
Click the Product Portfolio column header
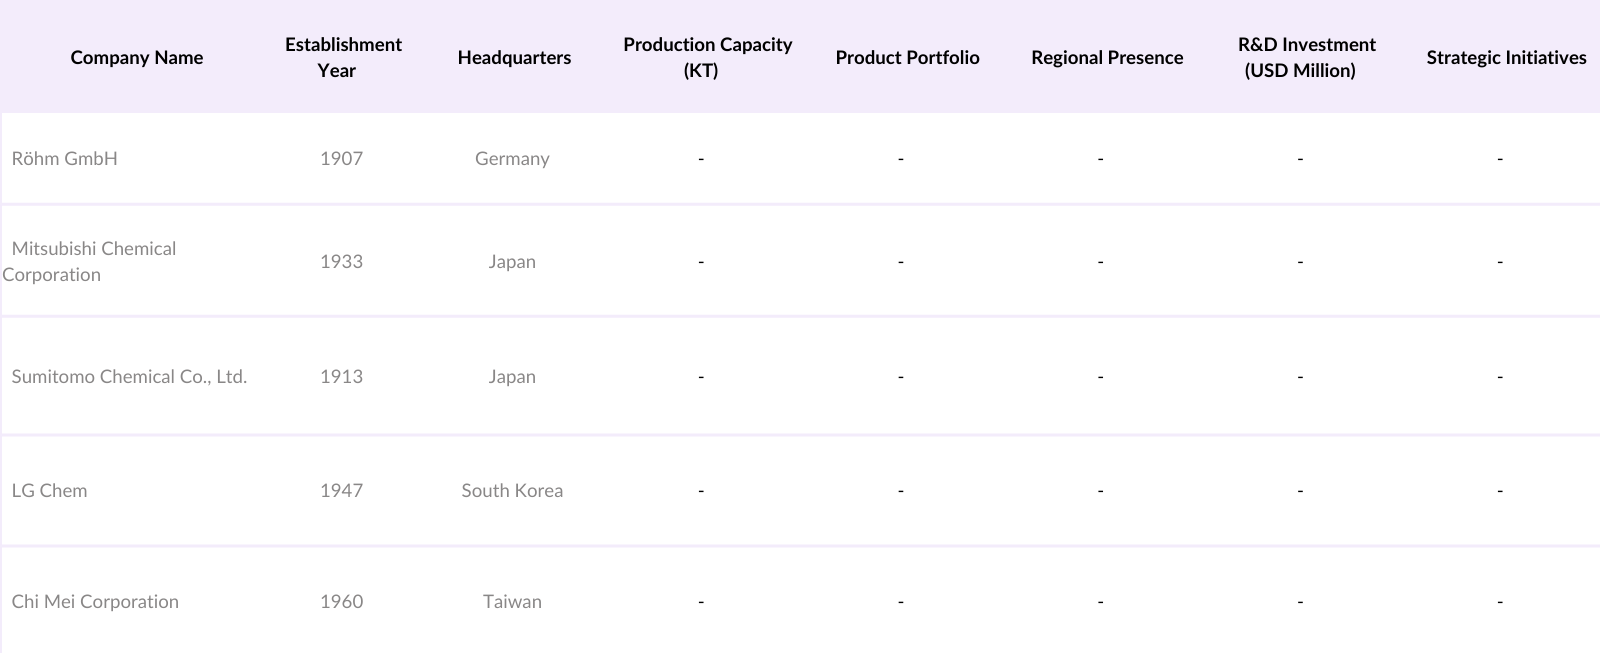[907, 58]
